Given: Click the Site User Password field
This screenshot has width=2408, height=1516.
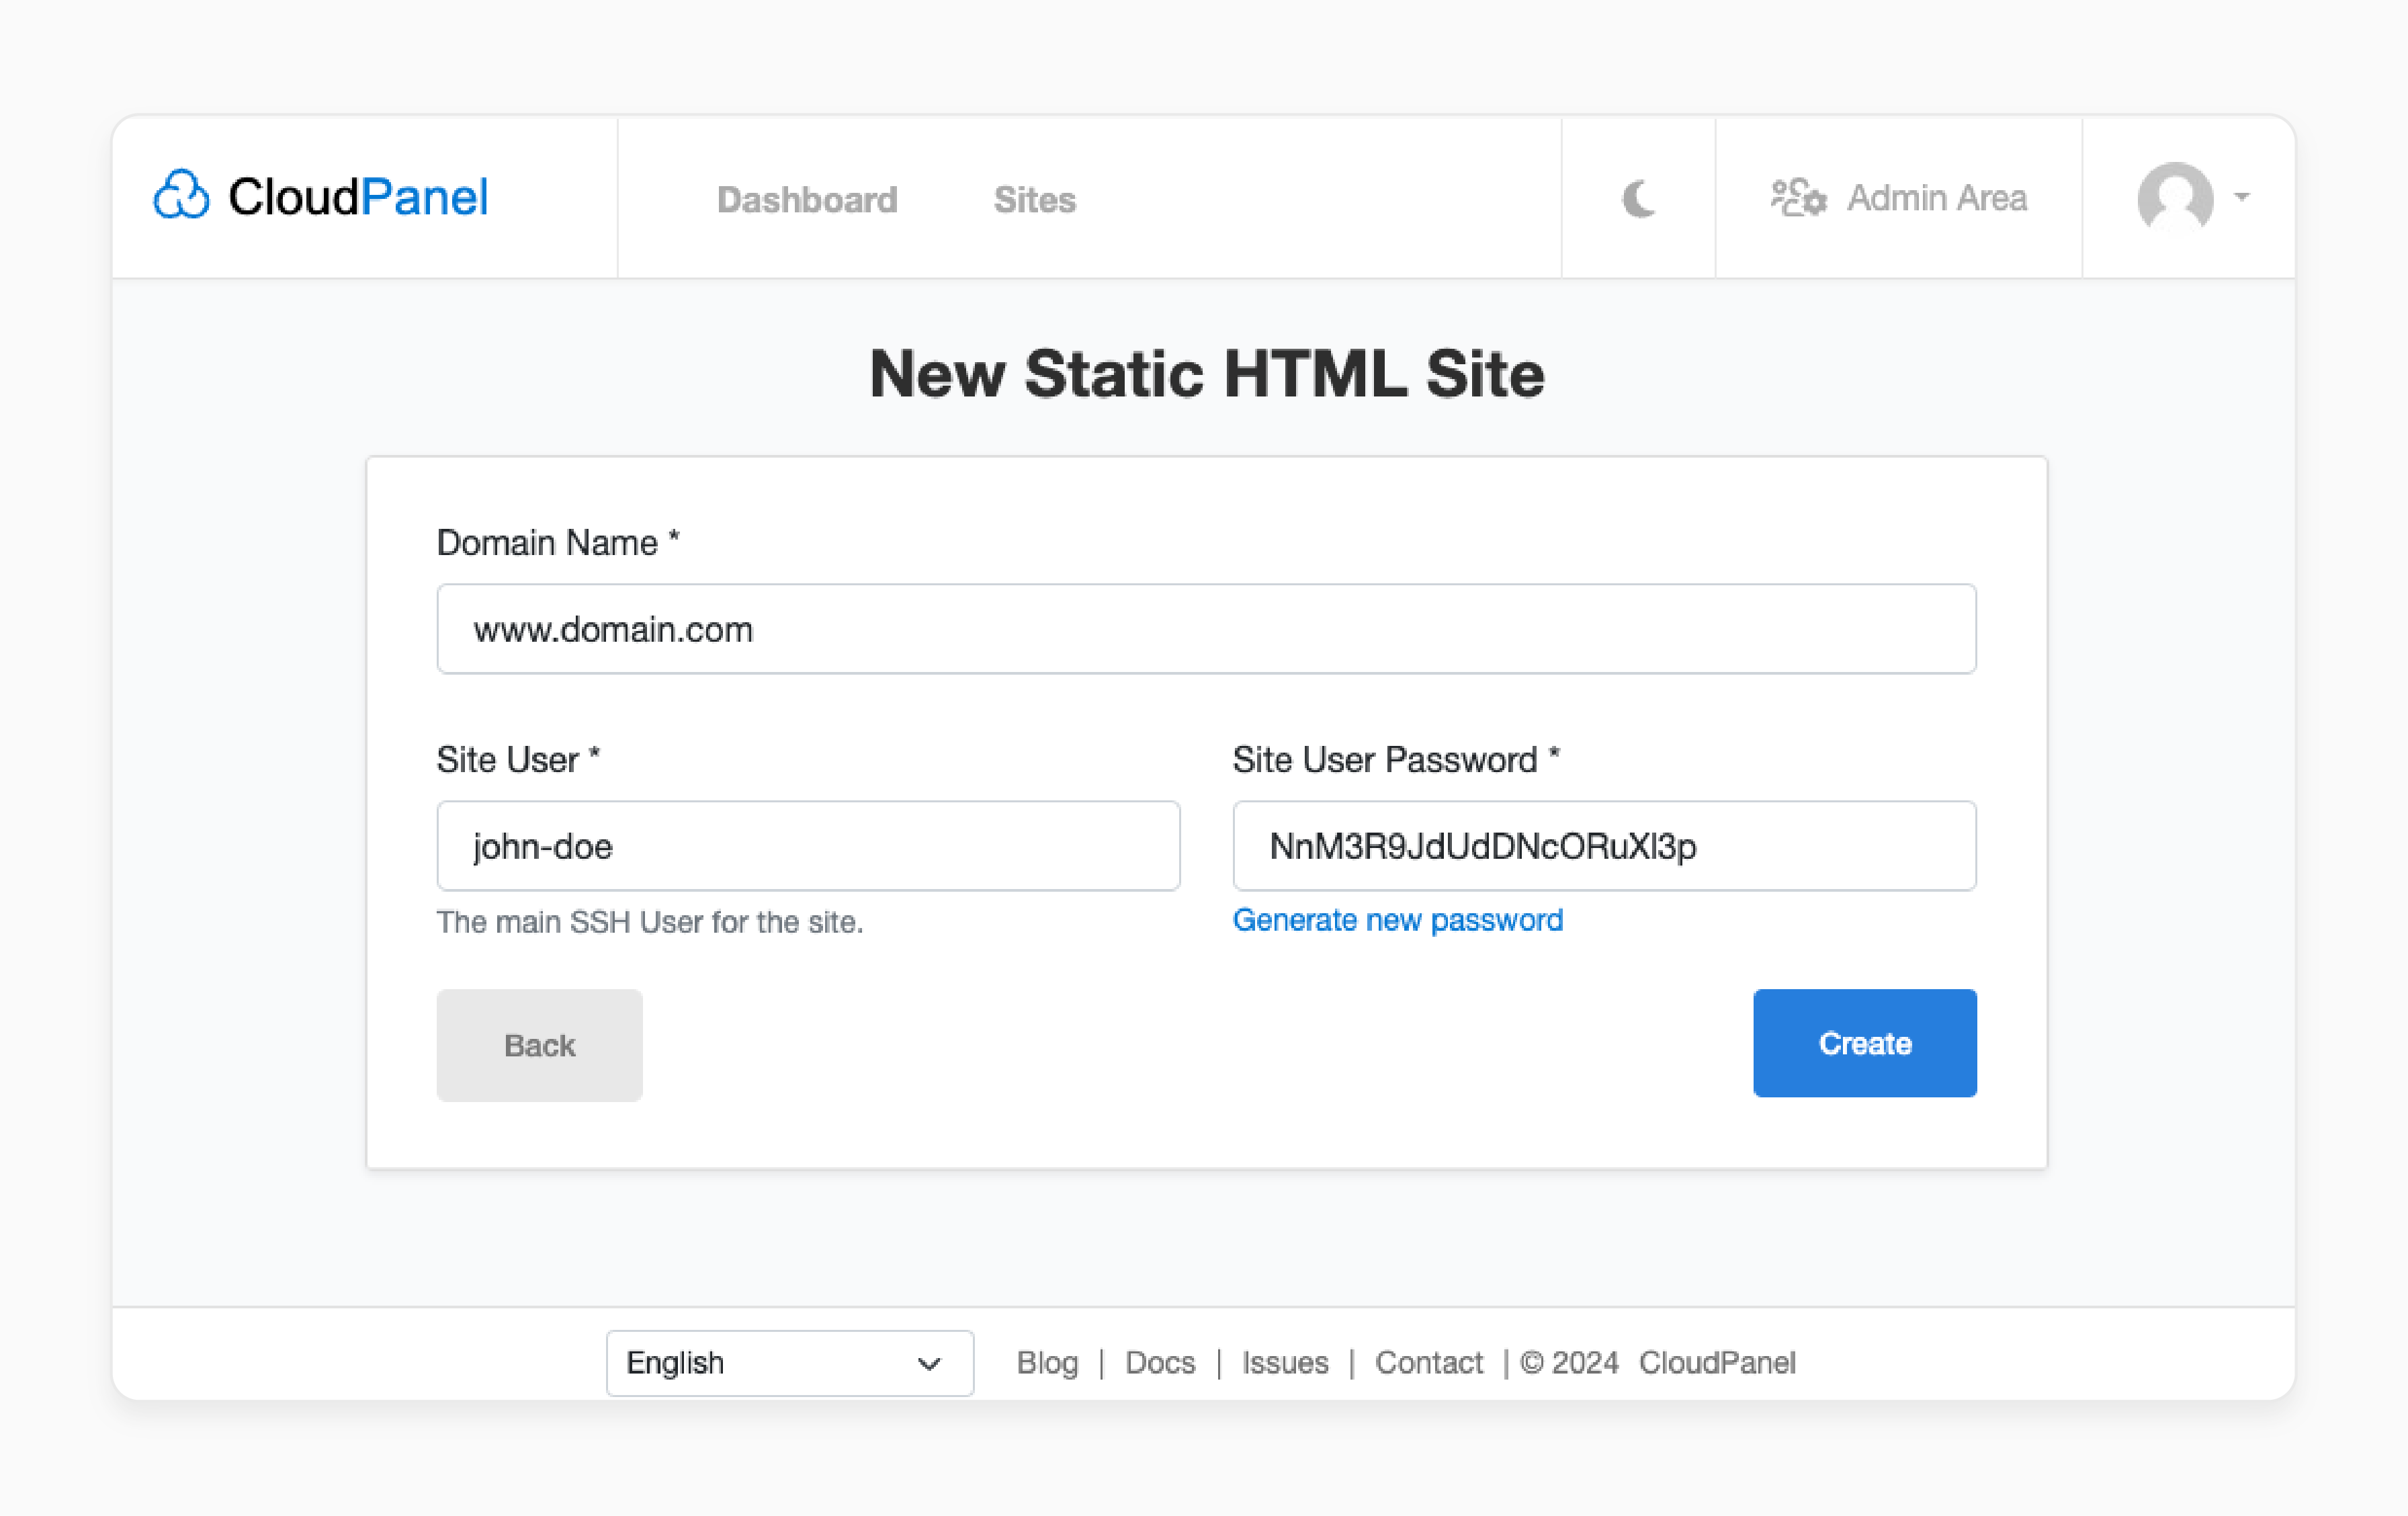Looking at the screenshot, I should tap(1604, 846).
